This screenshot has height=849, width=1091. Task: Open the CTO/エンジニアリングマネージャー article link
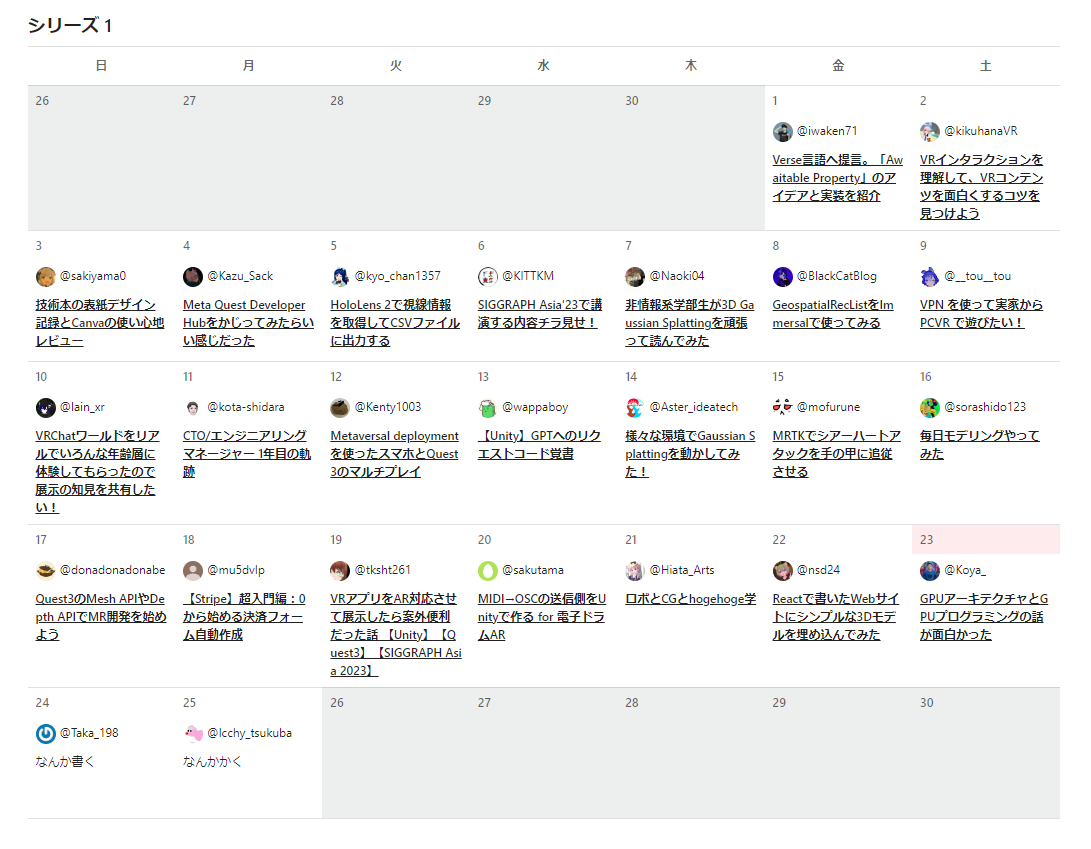[x=247, y=454]
